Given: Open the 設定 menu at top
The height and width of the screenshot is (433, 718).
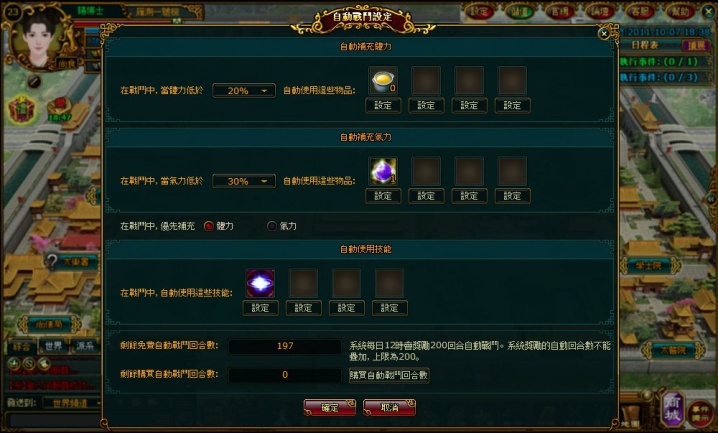Looking at the screenshot, I should (x=479, y=12).
